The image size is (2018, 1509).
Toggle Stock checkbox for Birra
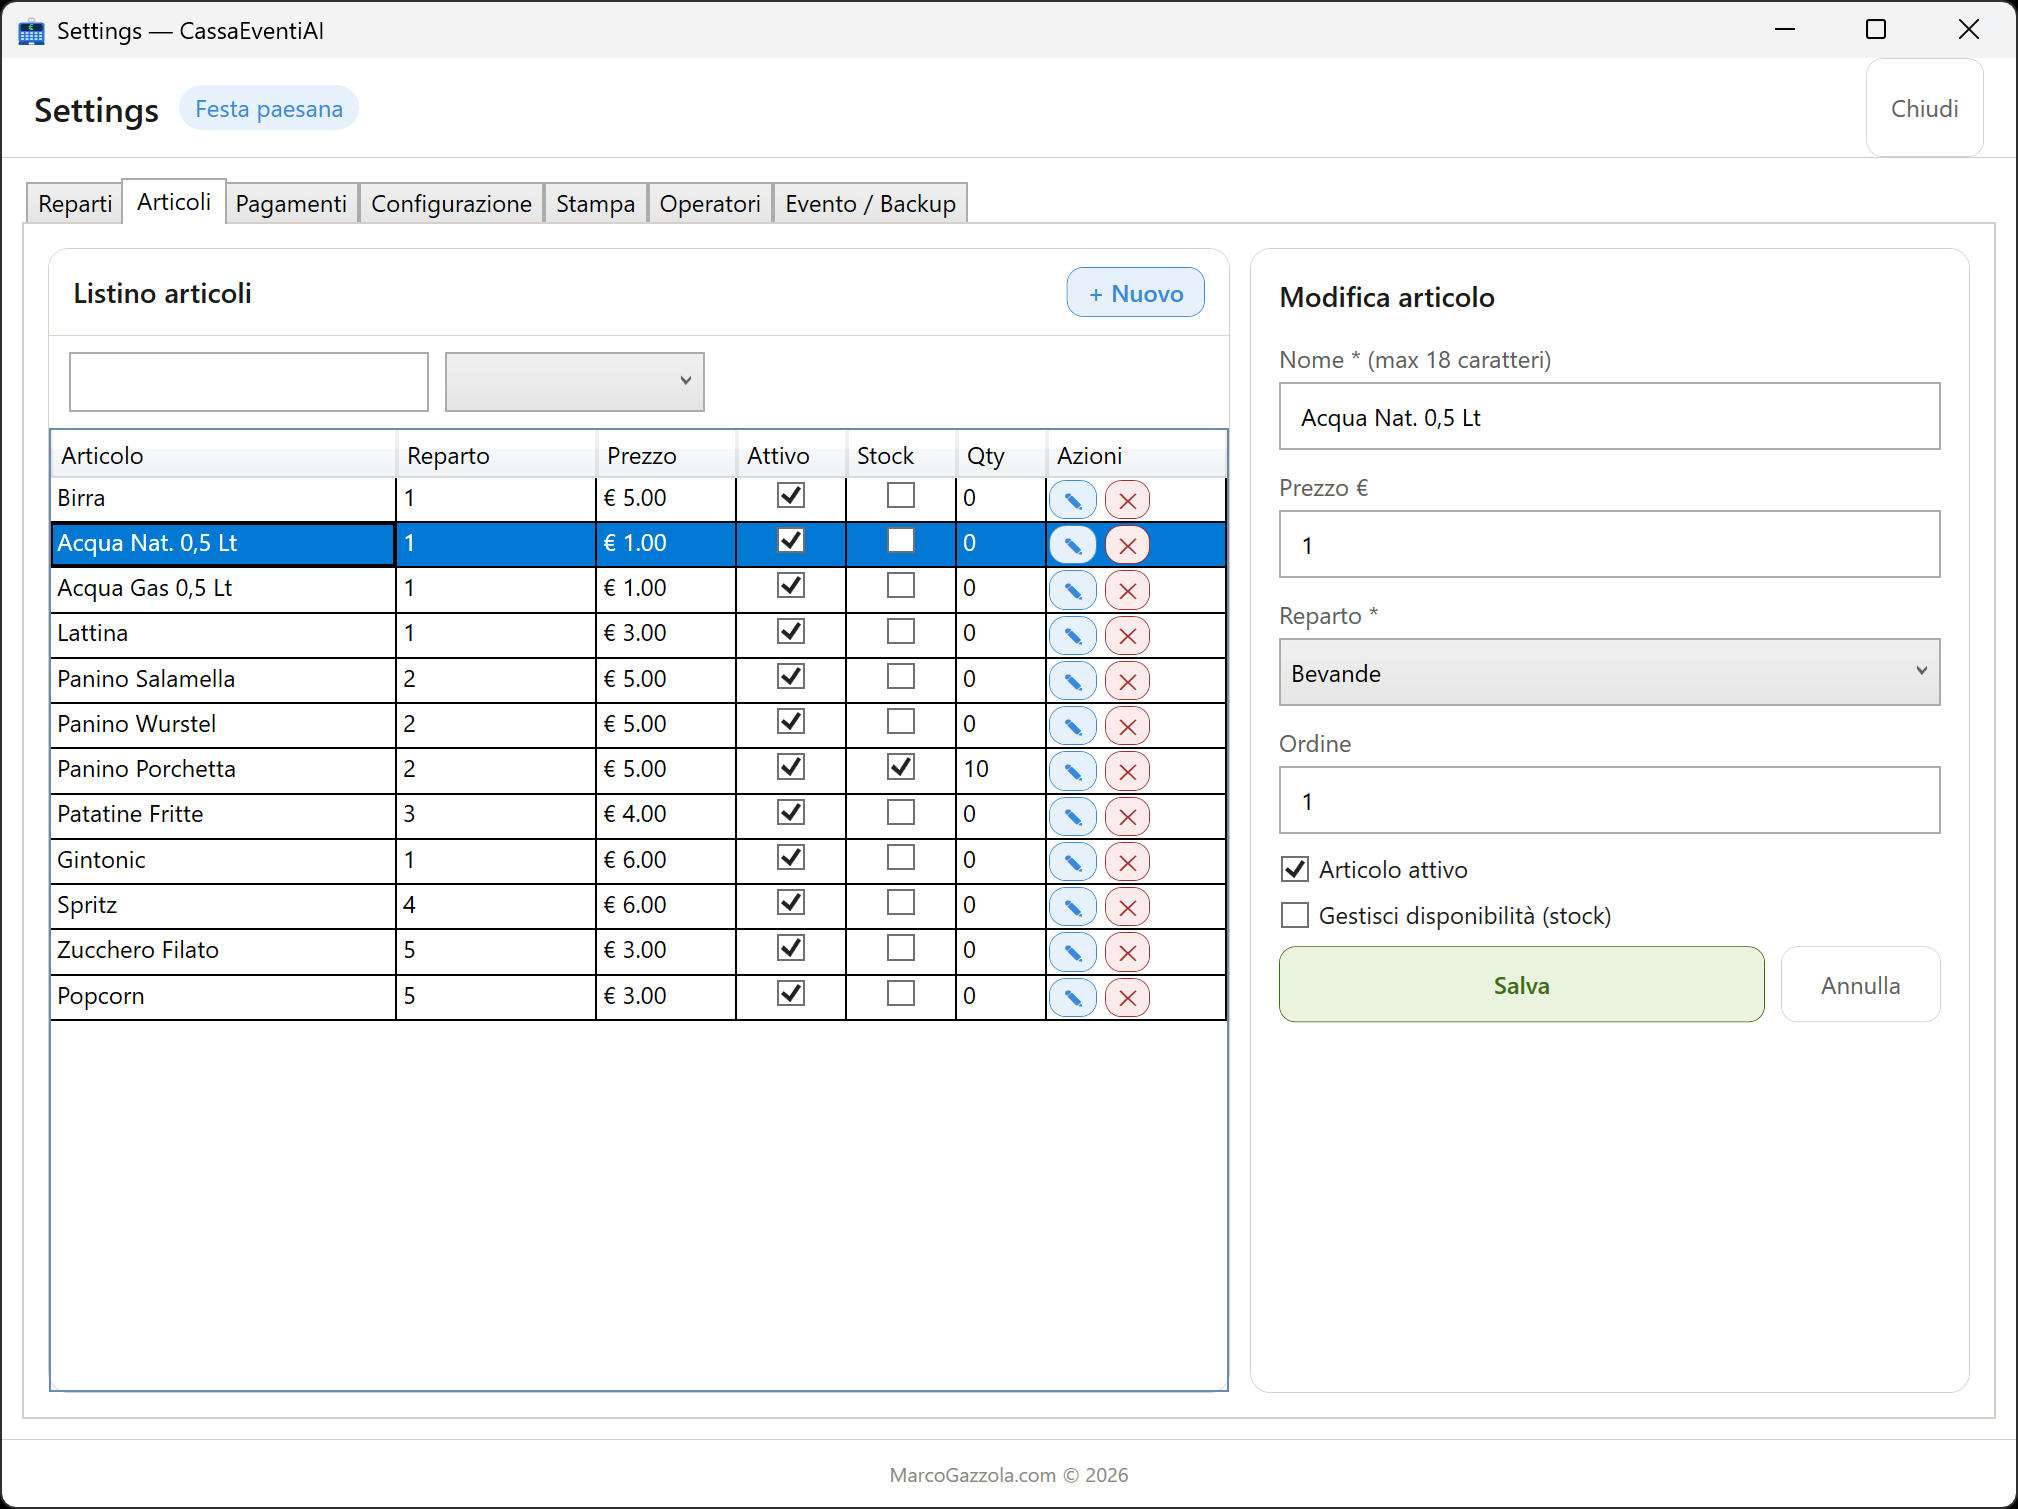pos(901,496)
